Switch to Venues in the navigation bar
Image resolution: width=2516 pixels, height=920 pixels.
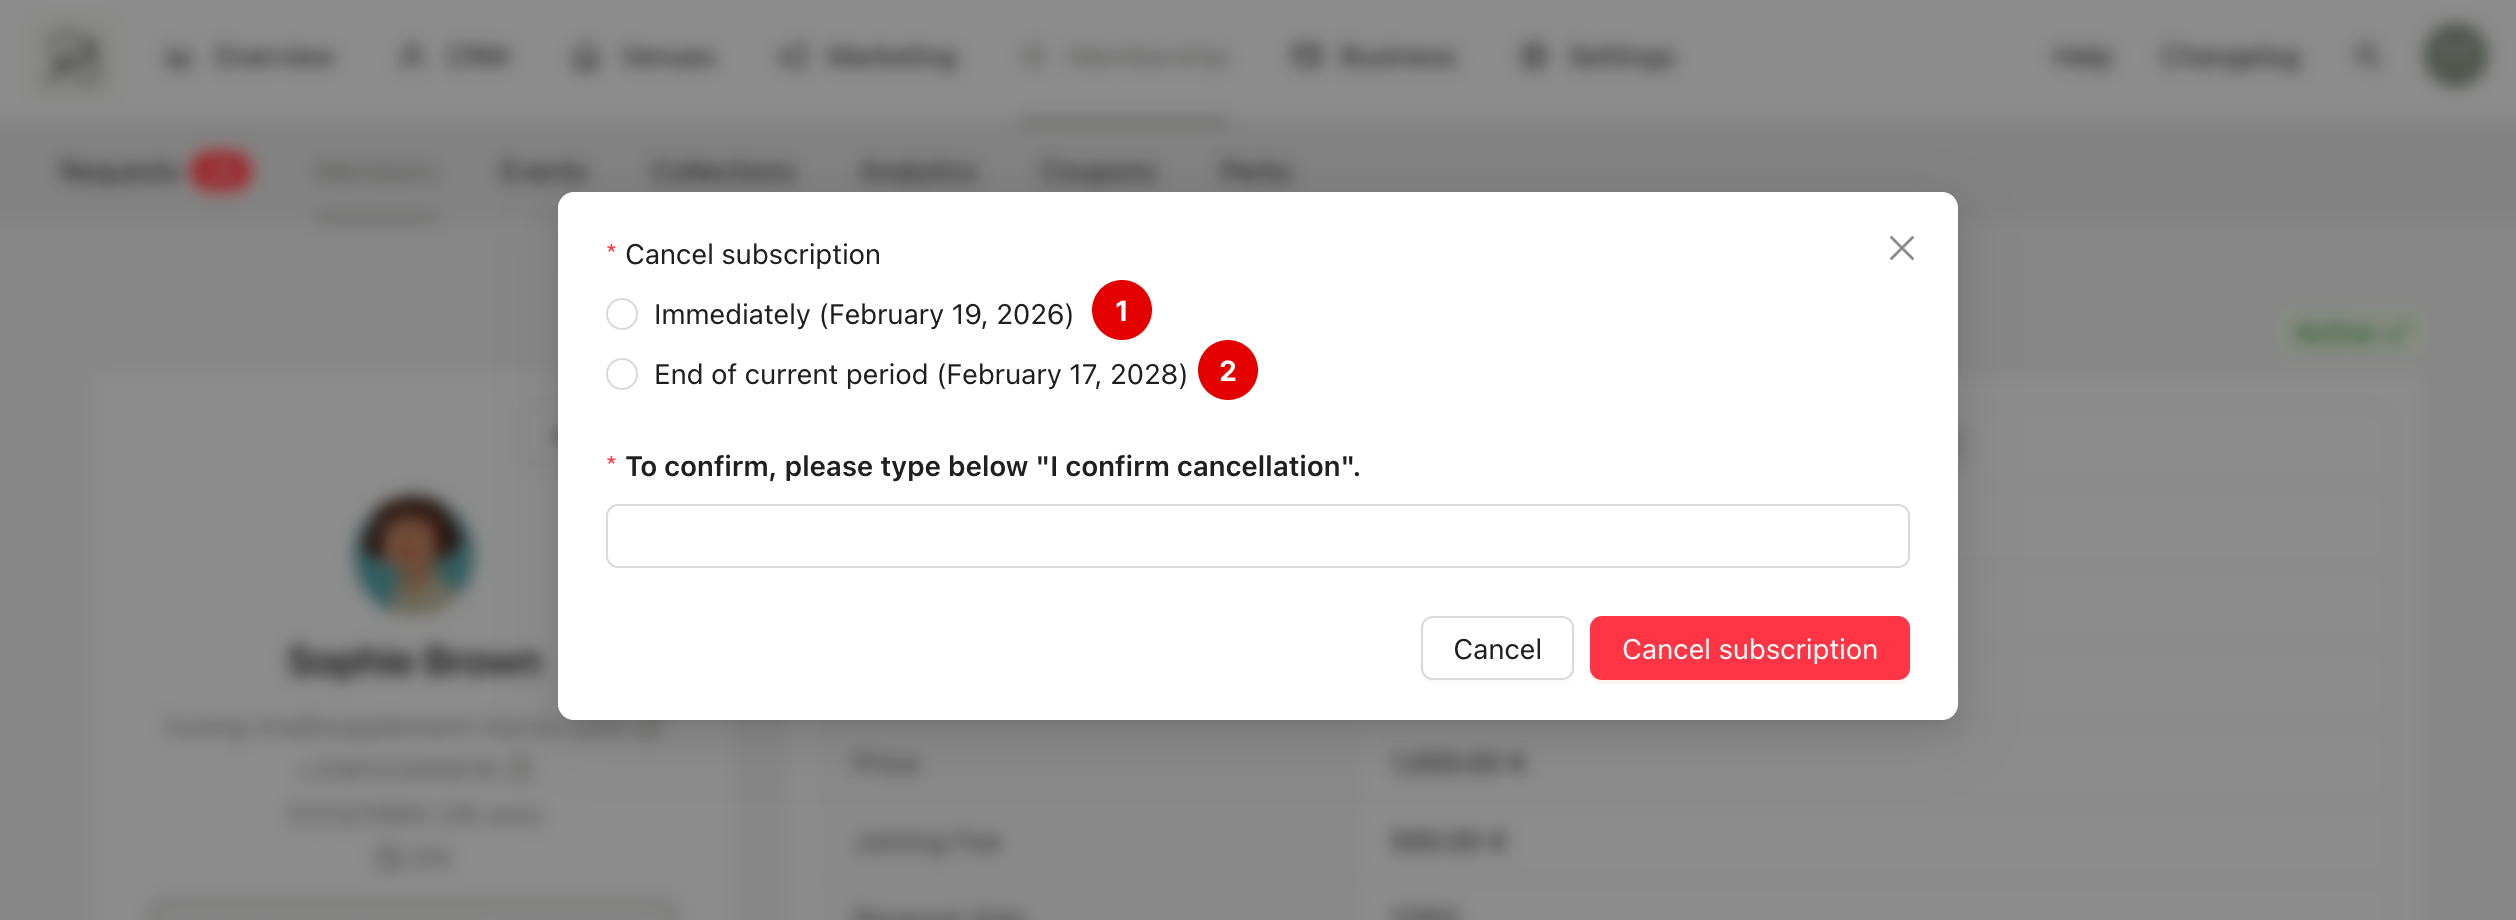645,58
